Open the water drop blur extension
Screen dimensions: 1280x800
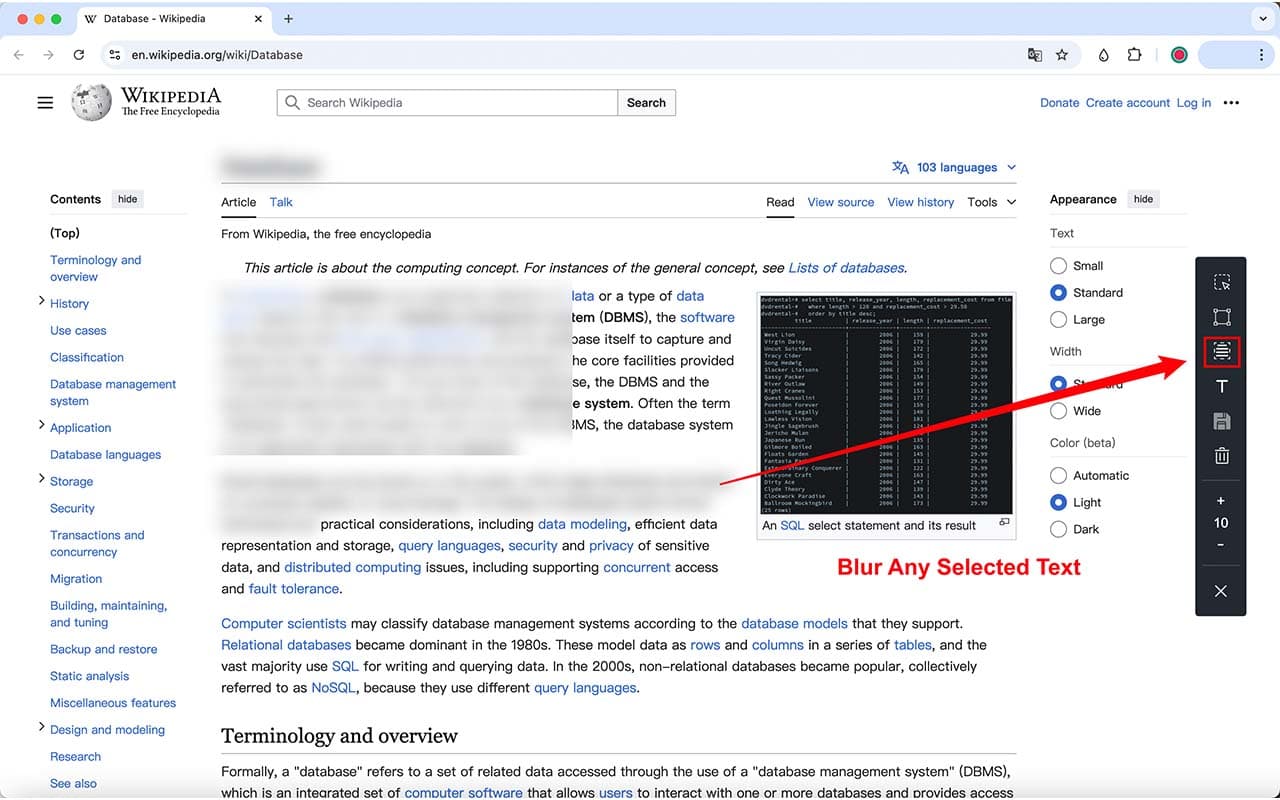tap(1103, 55)
